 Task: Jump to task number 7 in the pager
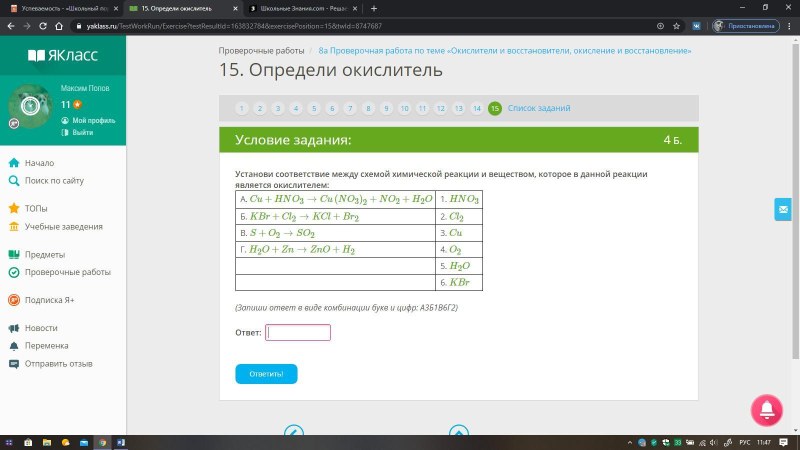349,108
